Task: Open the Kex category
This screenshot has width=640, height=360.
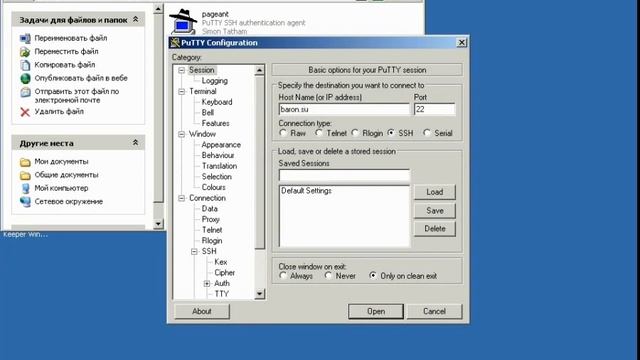Action: coord(221,262)
